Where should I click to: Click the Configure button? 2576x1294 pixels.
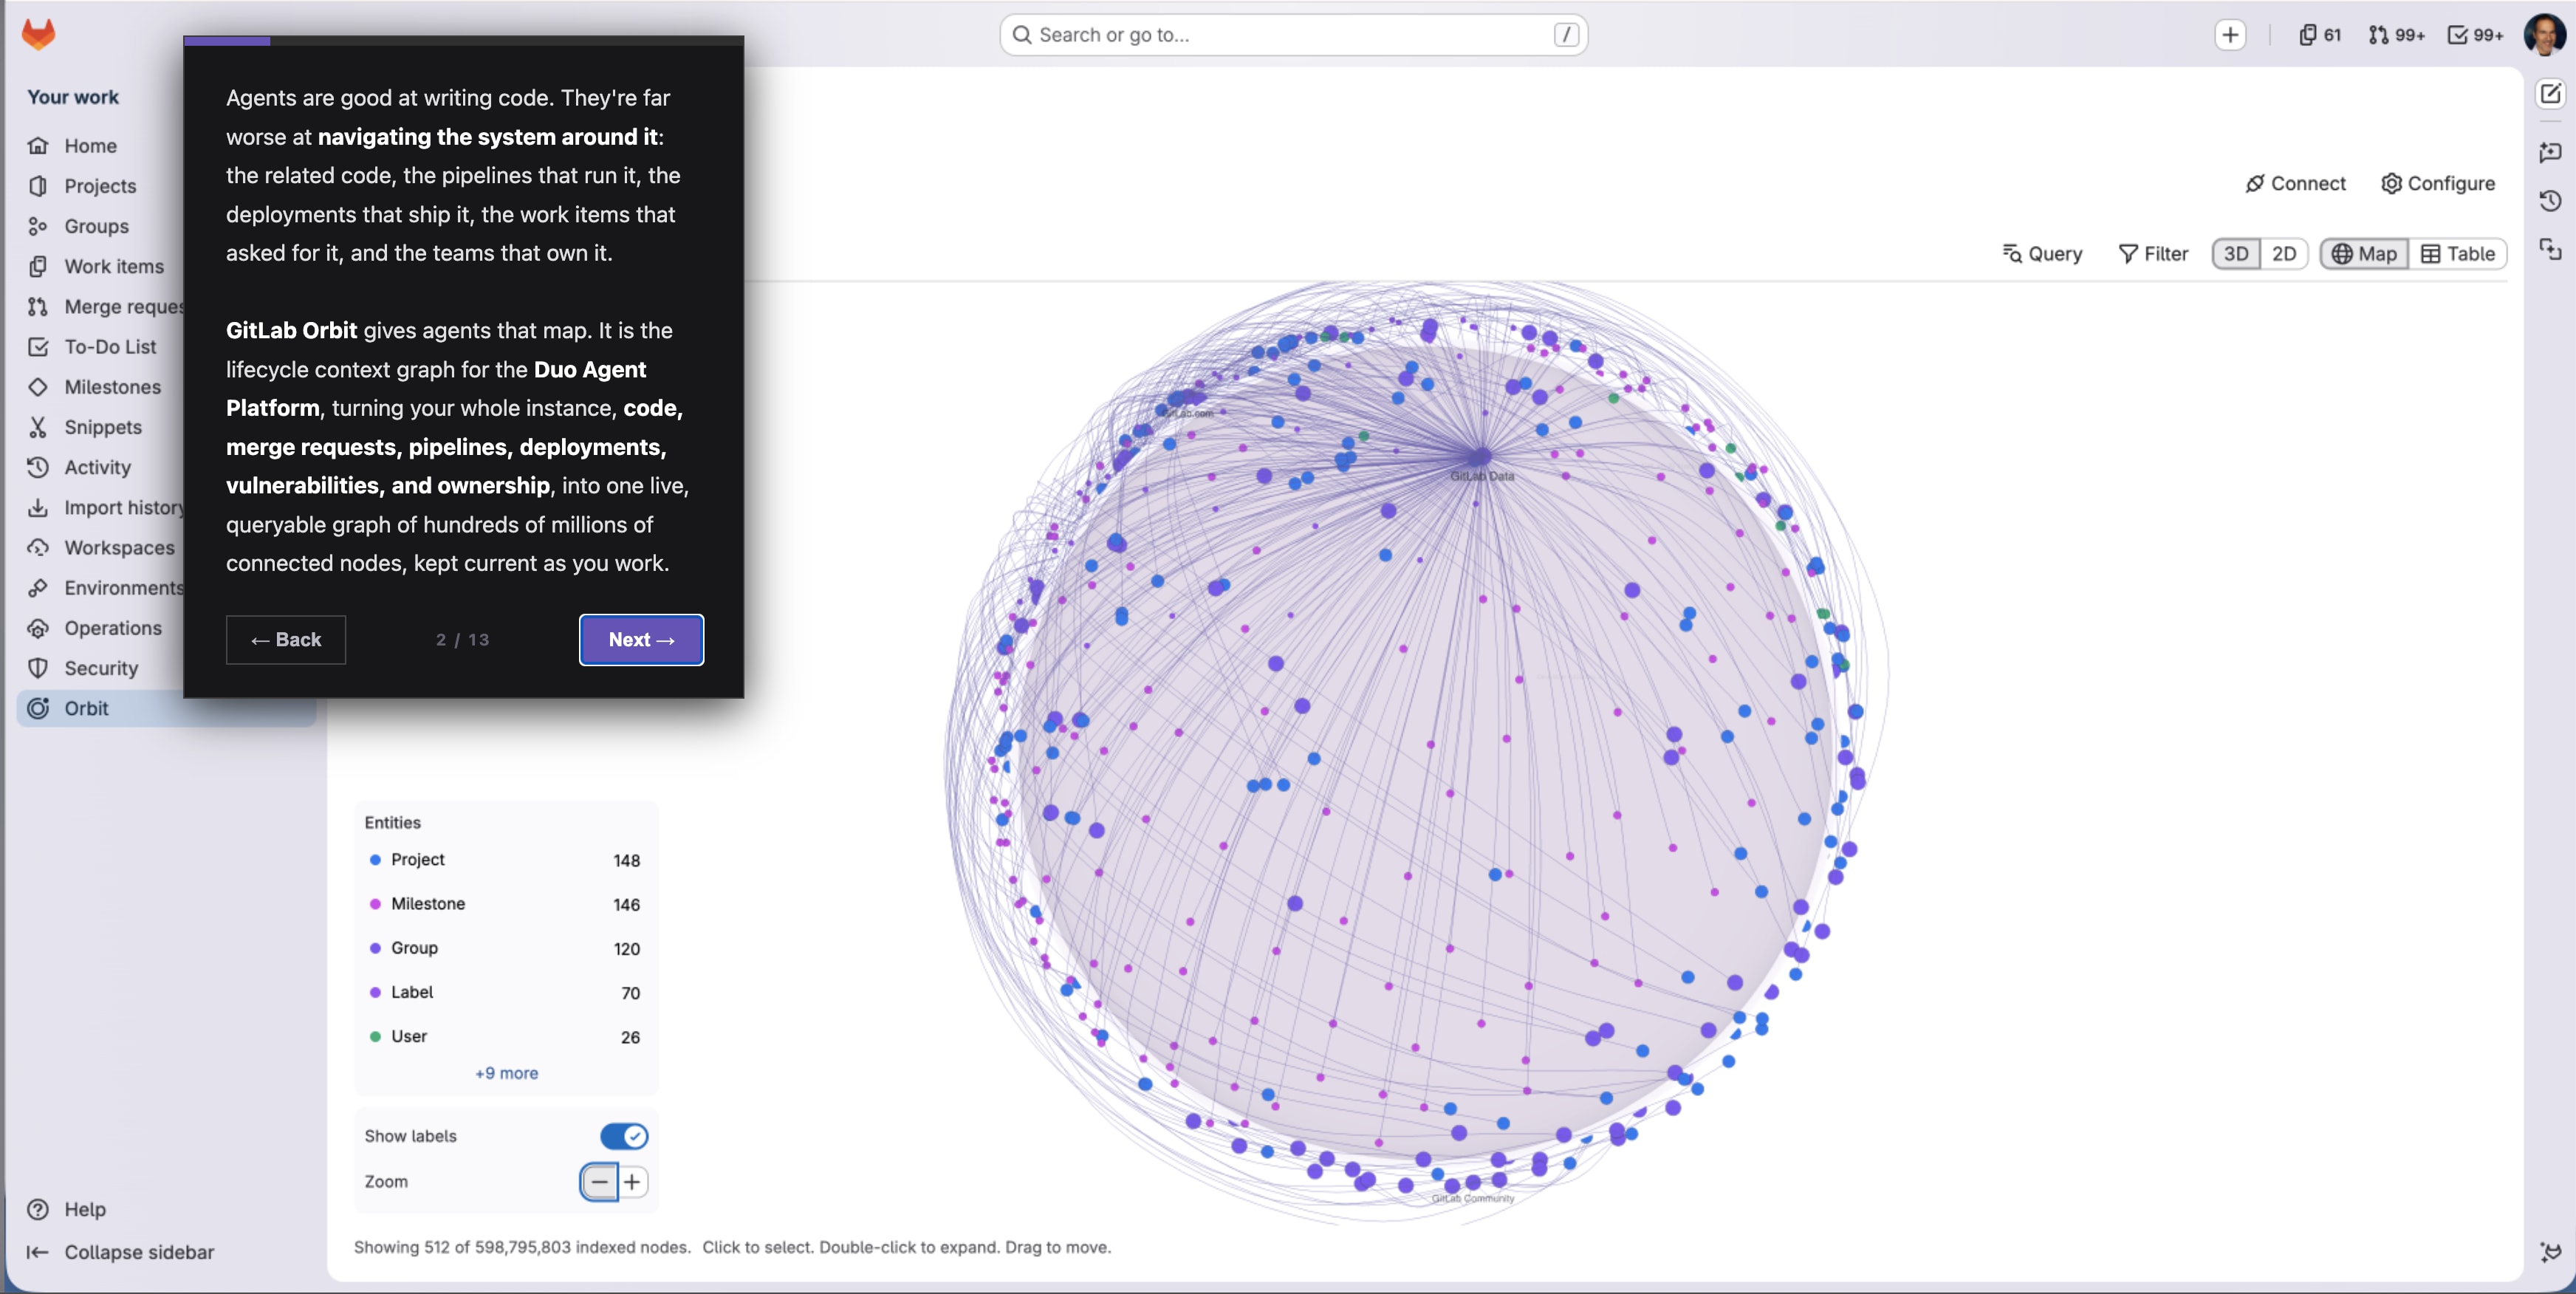pos(2438,183)
